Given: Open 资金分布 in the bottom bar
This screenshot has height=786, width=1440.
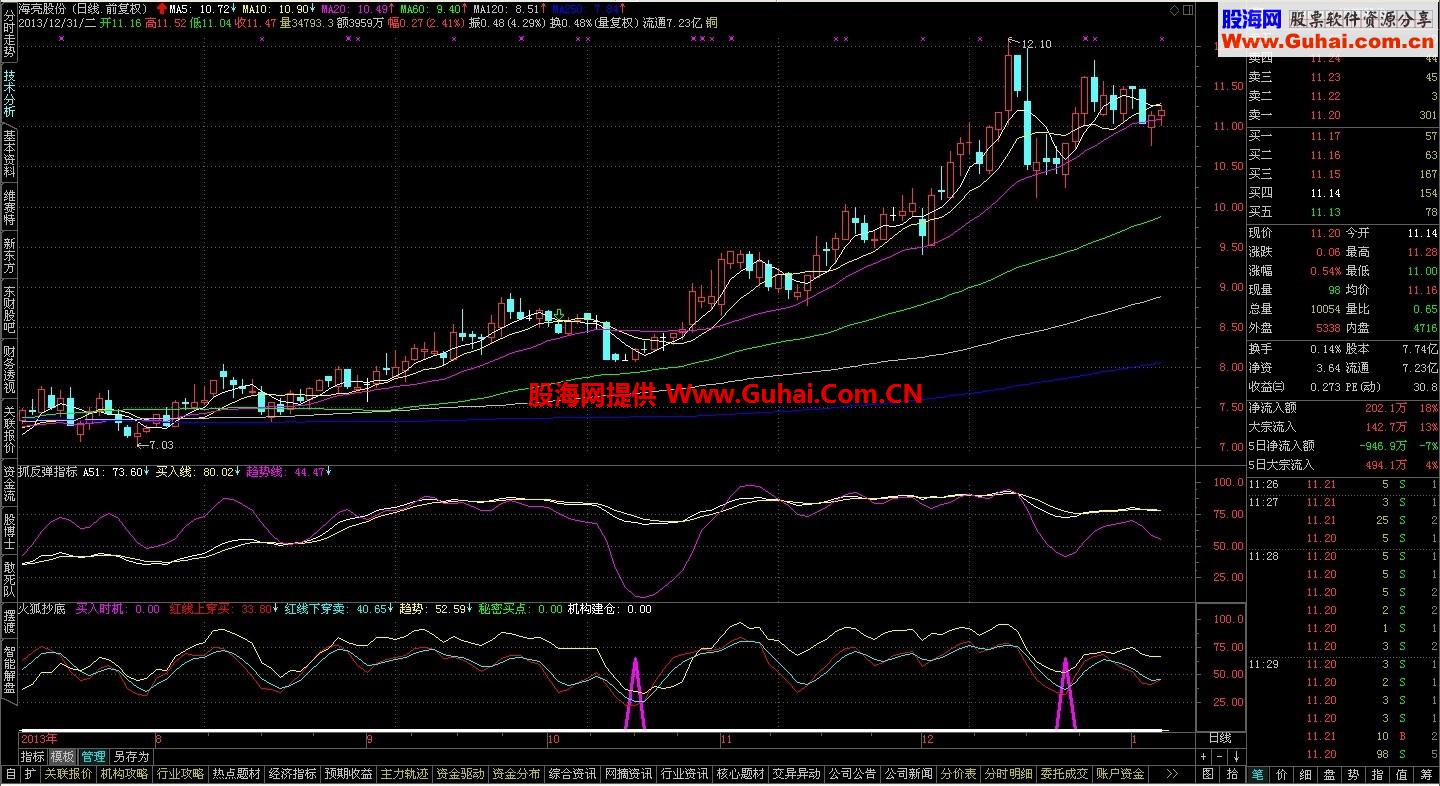Looking at the screenshot, I should tap(516, 774).
